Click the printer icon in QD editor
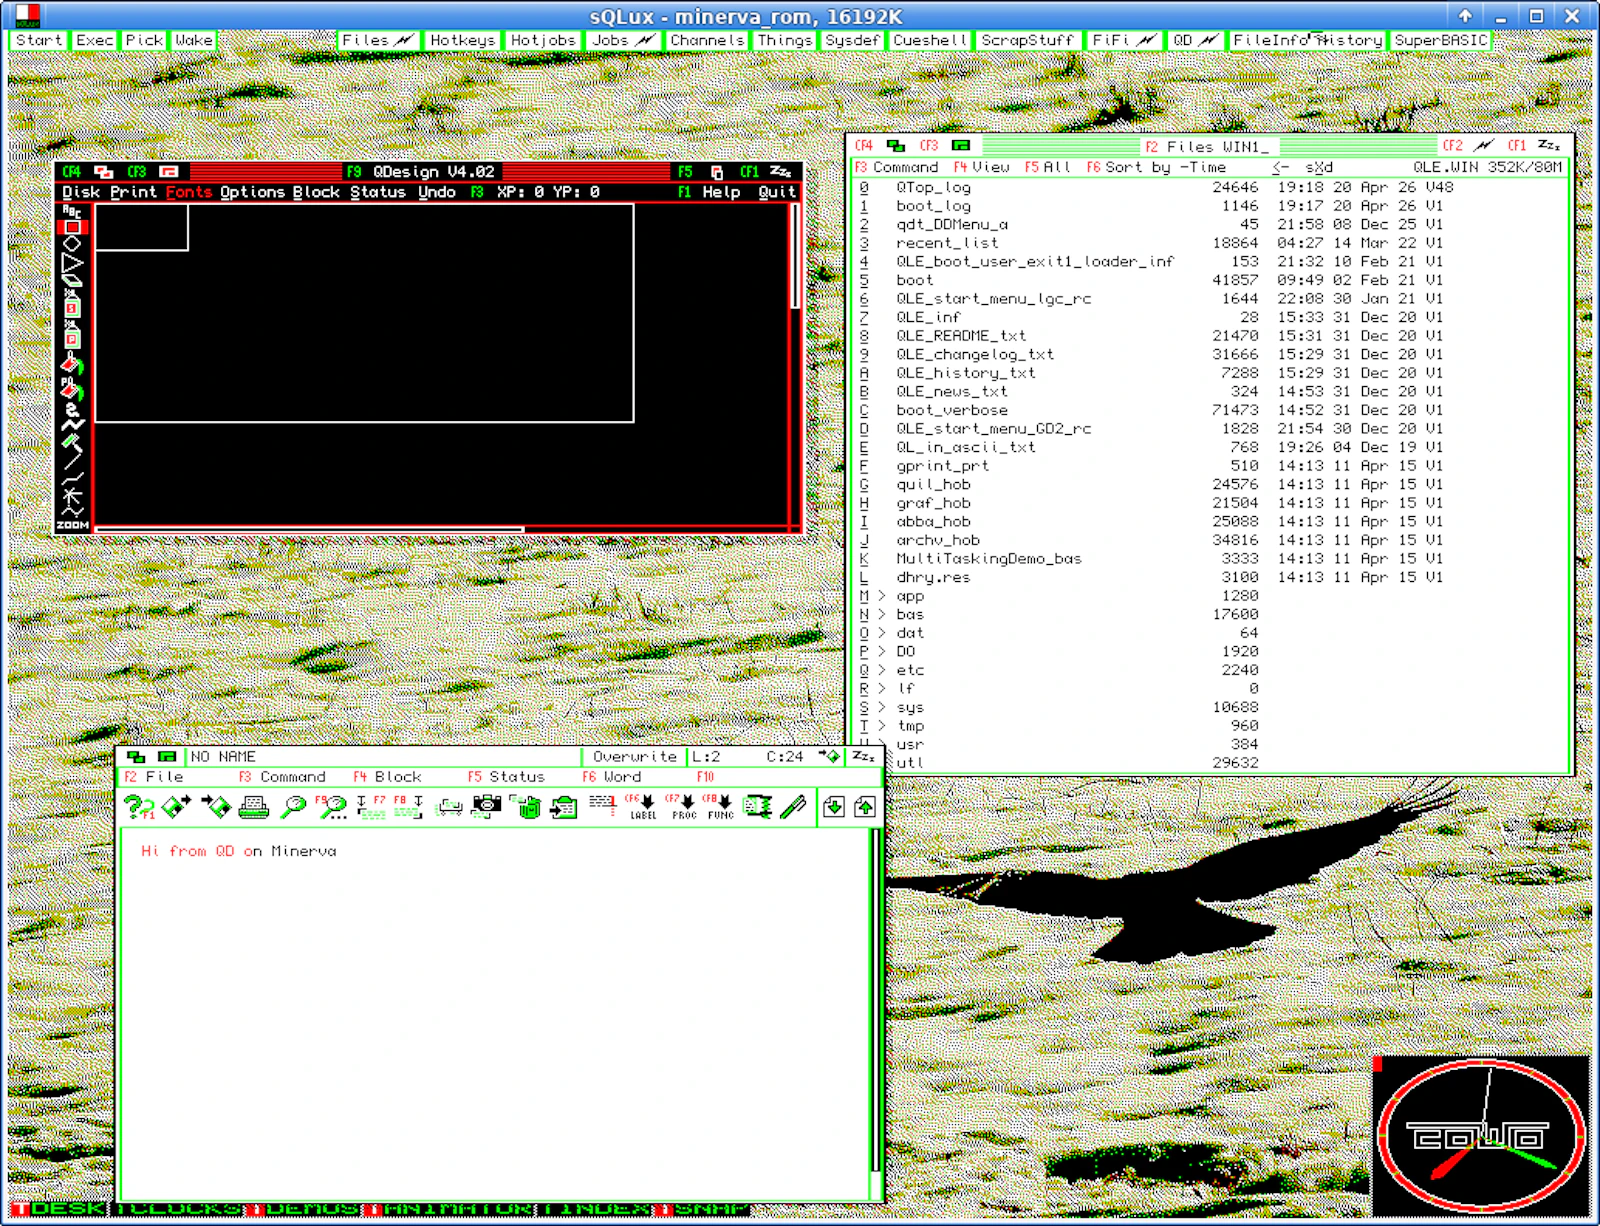The width and height of the screenshot is (1600, 1226). (254, 807)
